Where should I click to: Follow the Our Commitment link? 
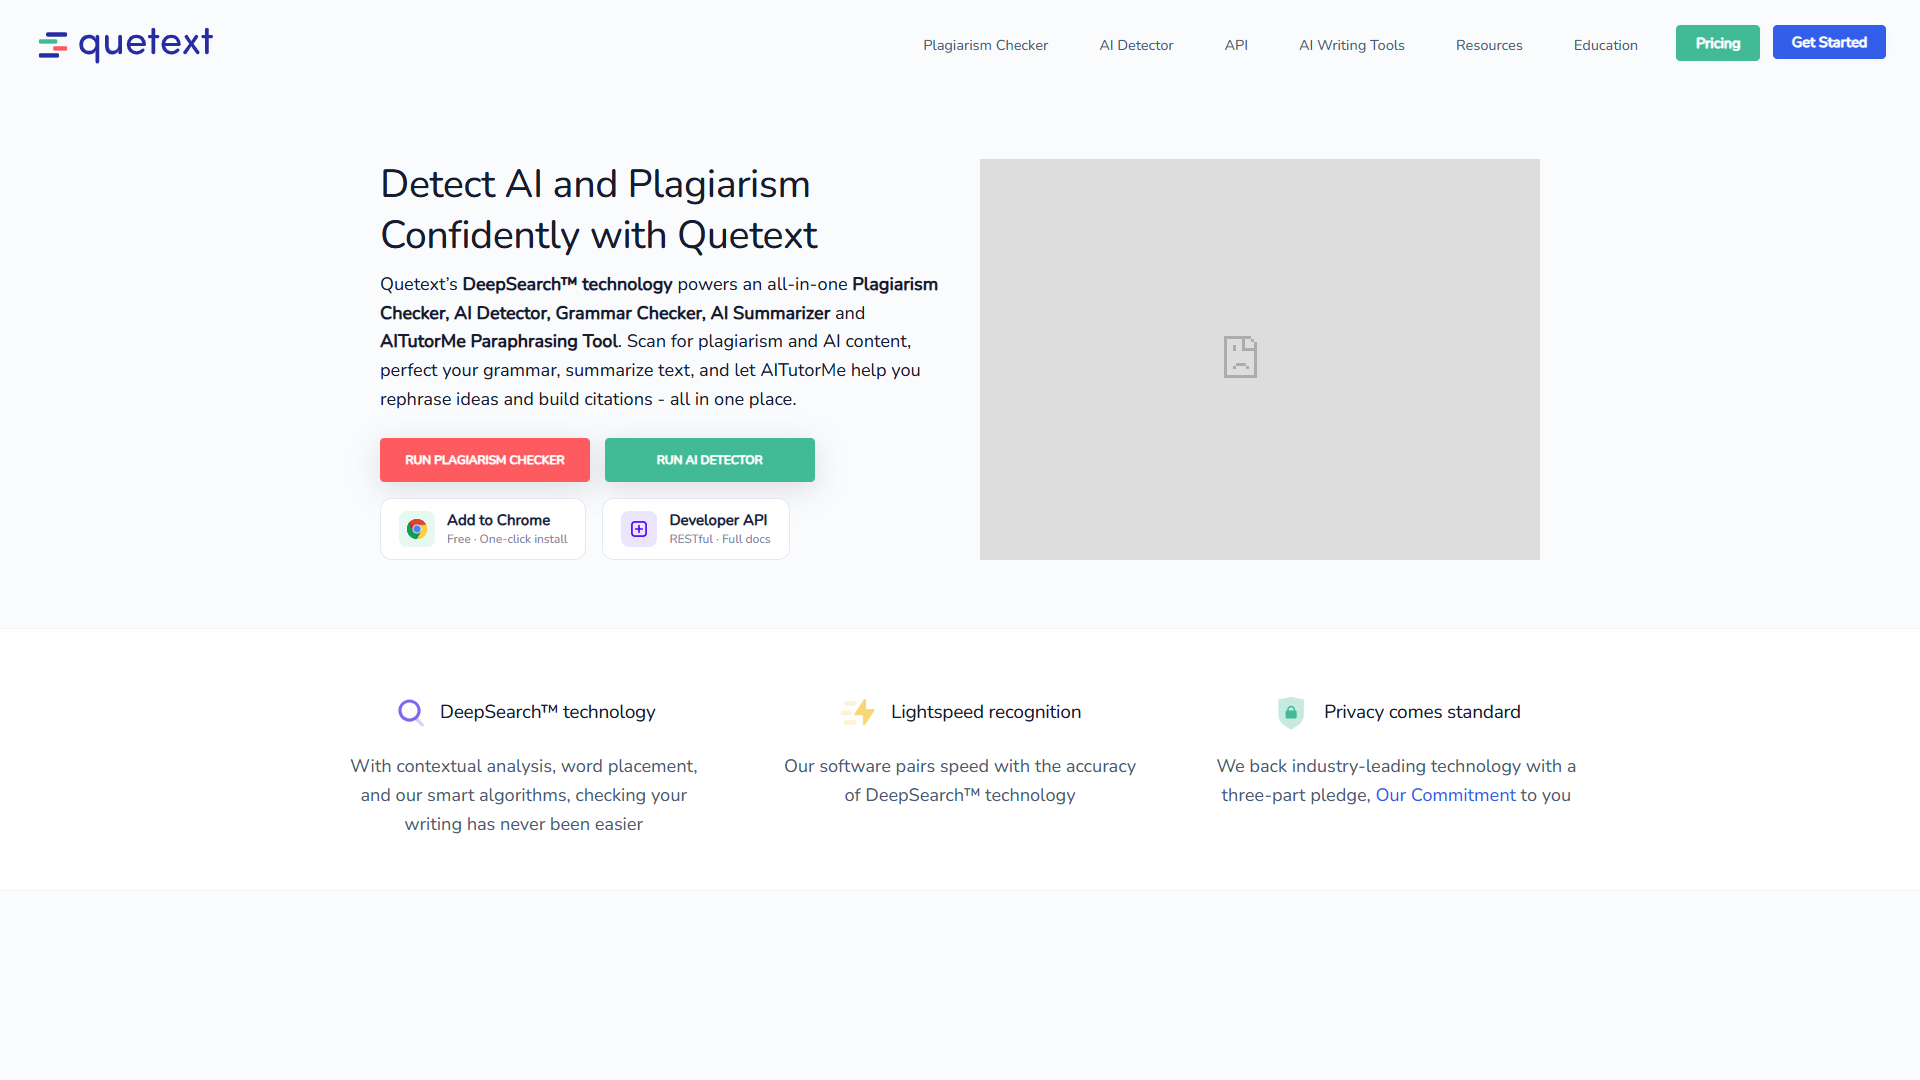tap(1445, 795)
